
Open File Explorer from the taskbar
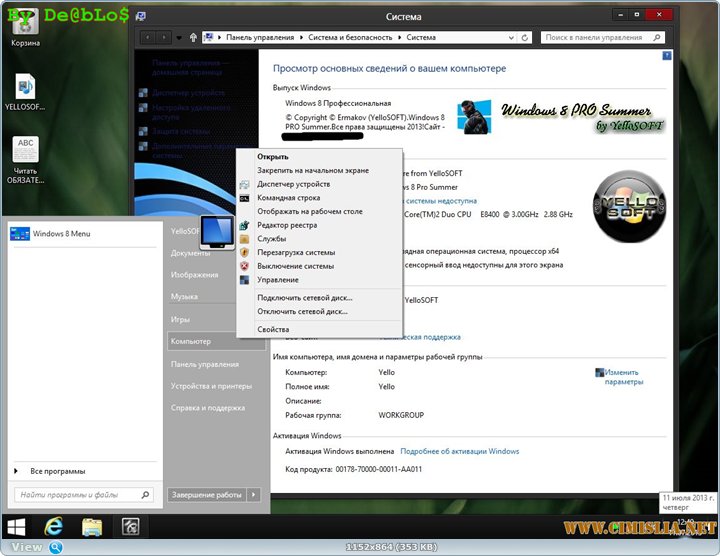(x=92, y=526)
